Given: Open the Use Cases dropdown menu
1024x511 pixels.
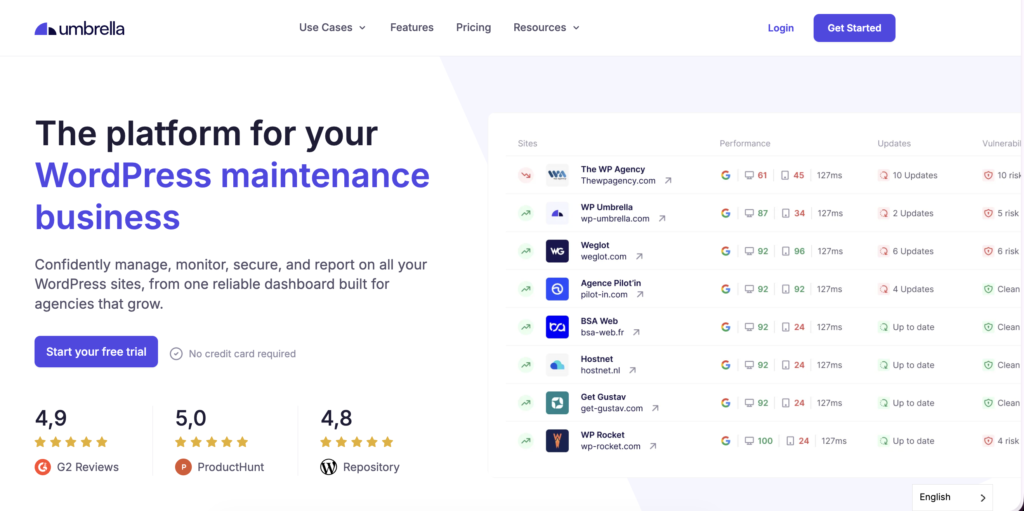Looking at the screenshot, I should coord(332,27).
